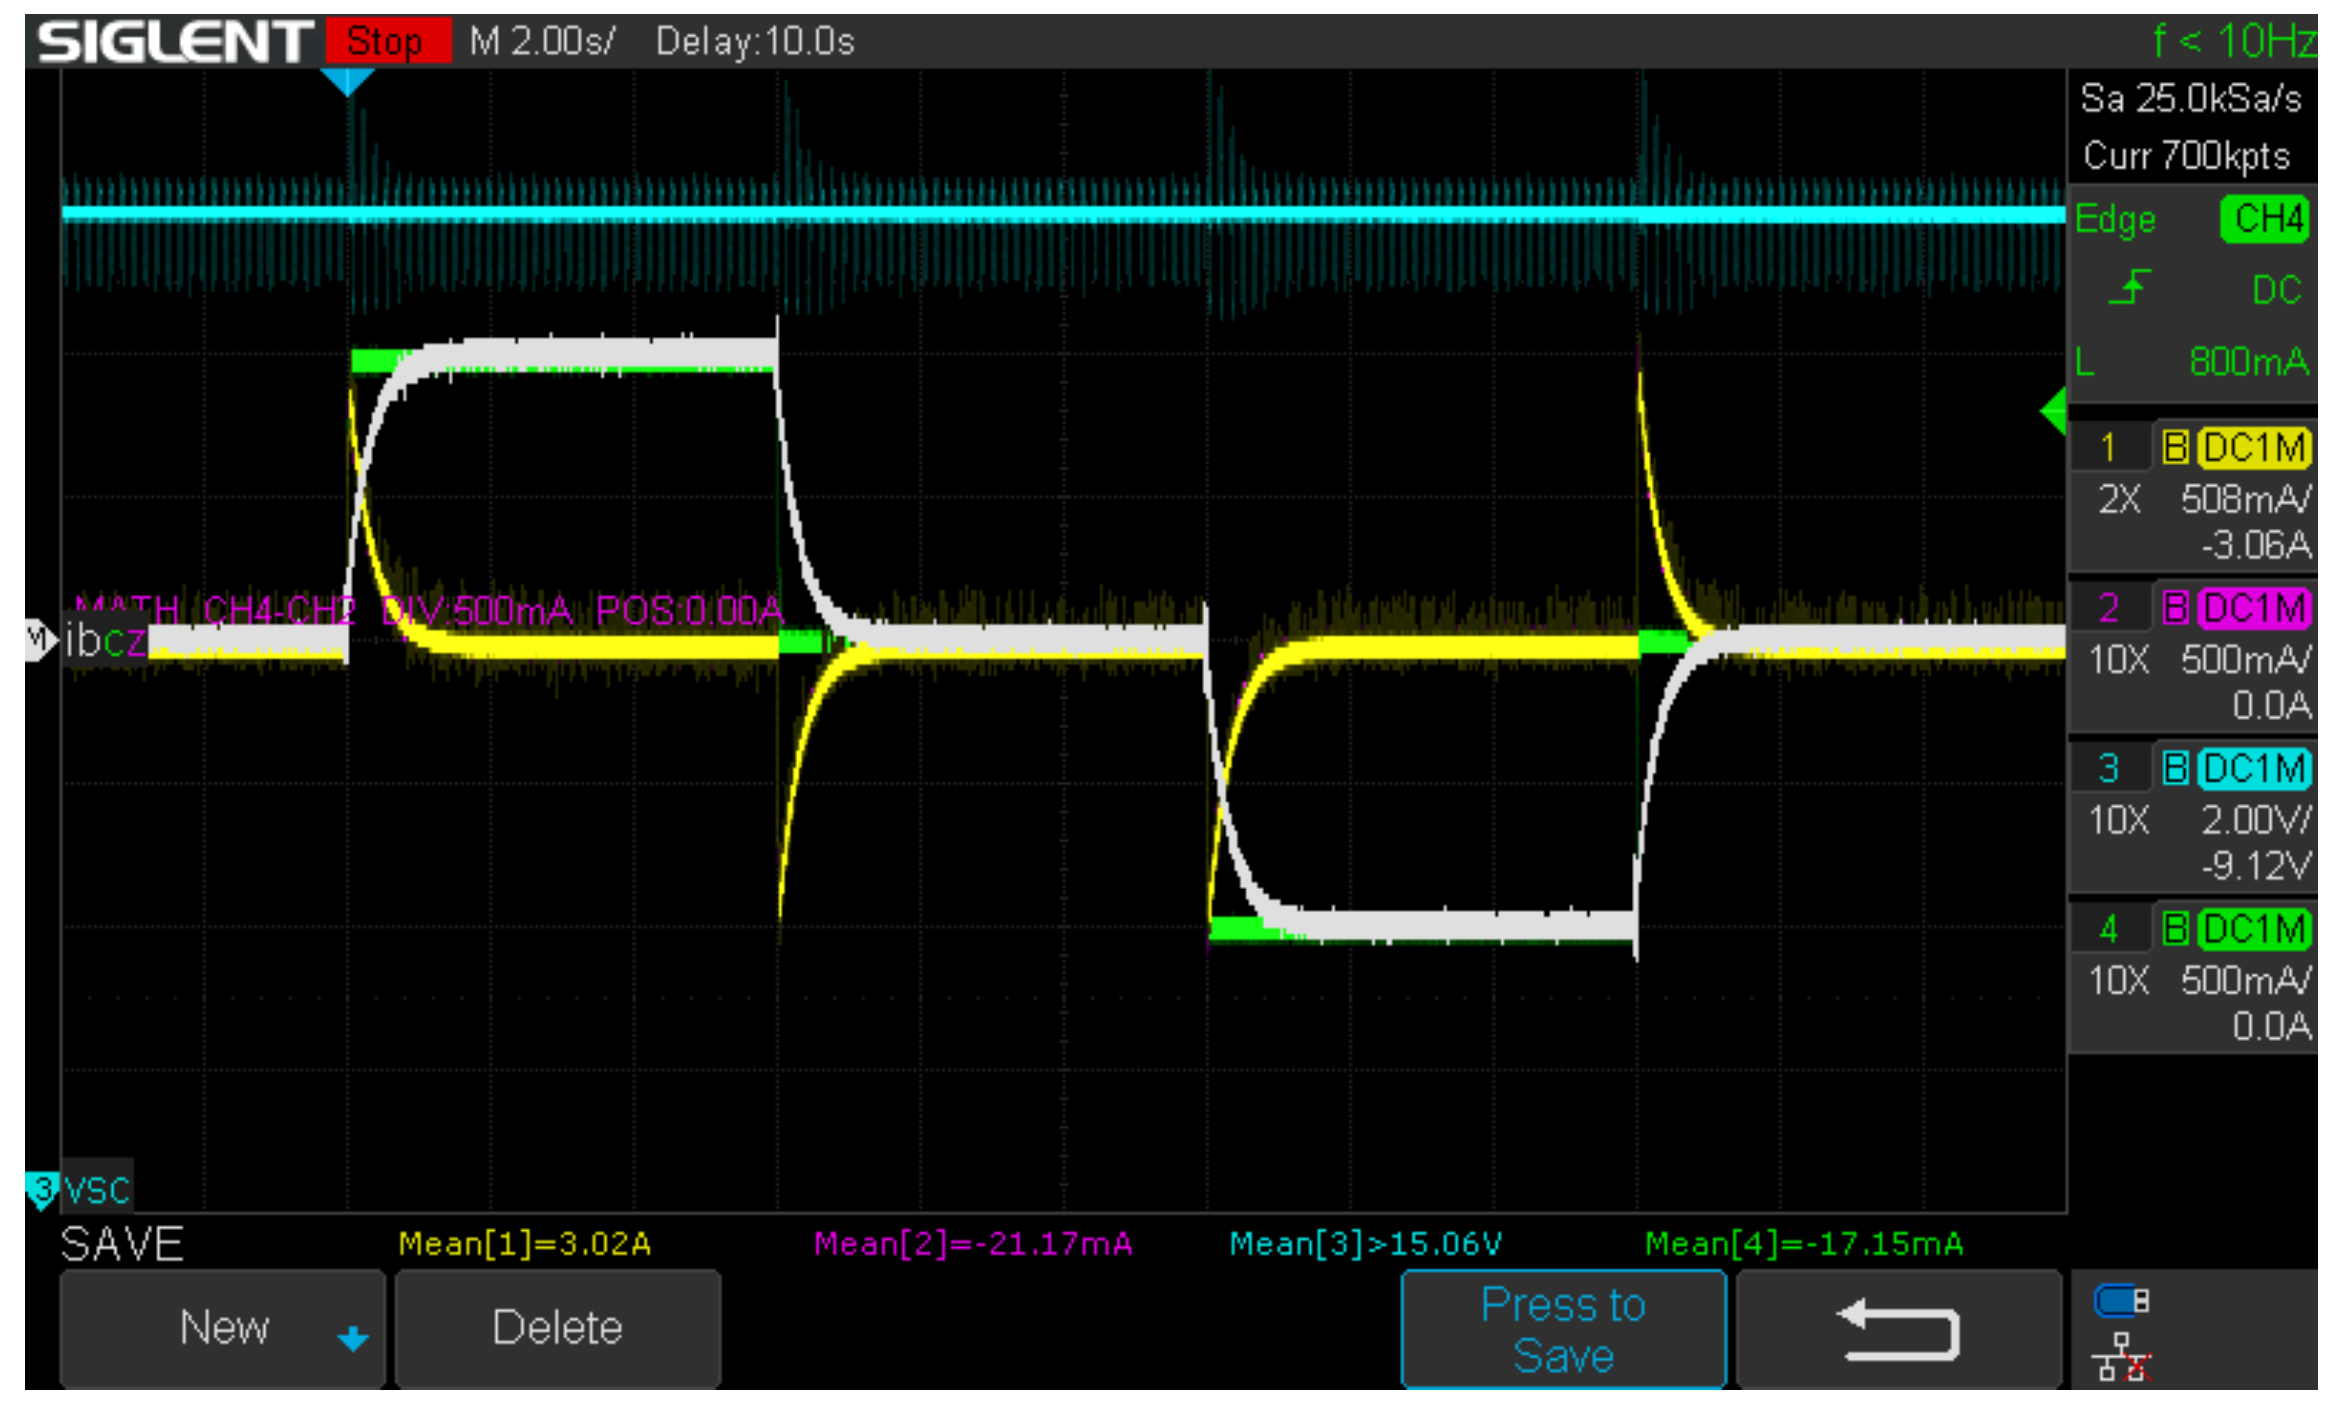Click the trigger level 800mA value
2331x1414 pixels.
coord(2249,361)
